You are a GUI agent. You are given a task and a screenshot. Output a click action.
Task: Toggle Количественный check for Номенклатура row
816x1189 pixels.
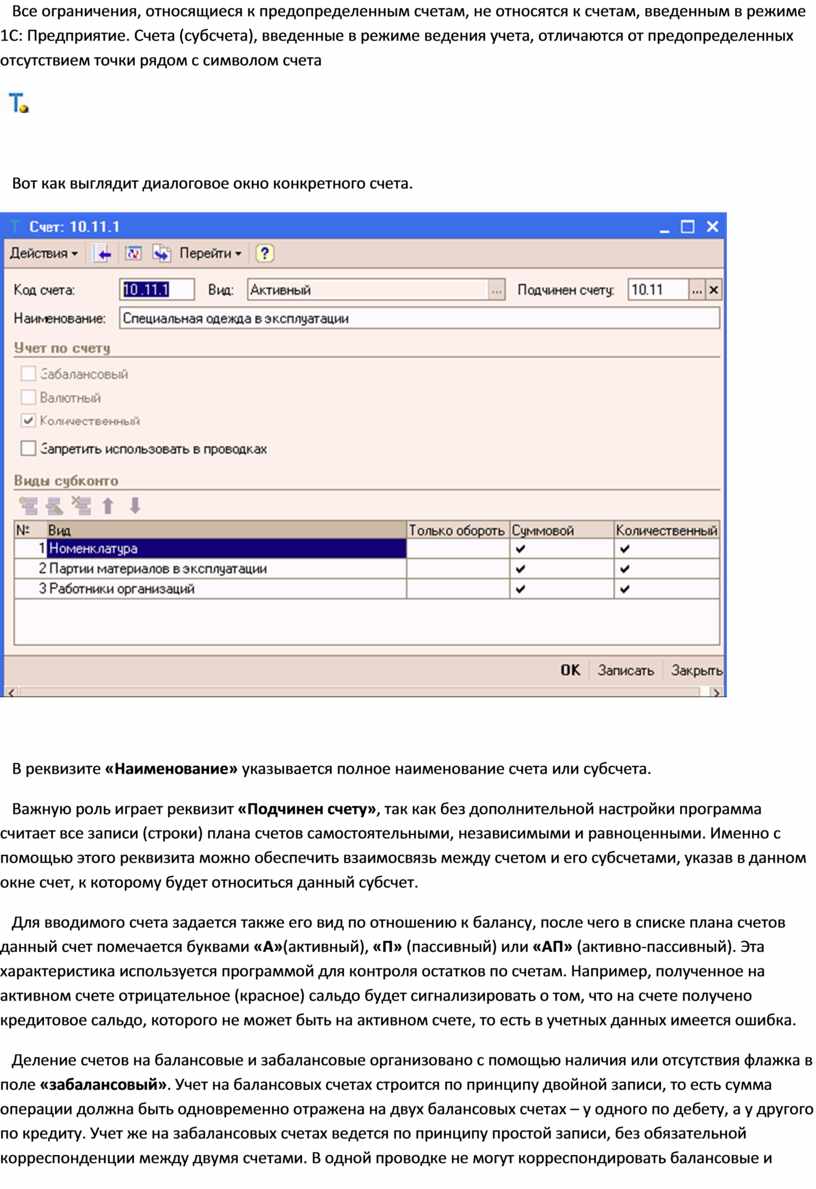[x=624, y=549]
